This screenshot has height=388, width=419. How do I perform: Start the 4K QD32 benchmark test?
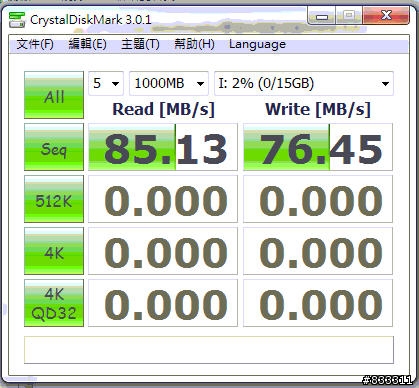[x=54, y=303]
